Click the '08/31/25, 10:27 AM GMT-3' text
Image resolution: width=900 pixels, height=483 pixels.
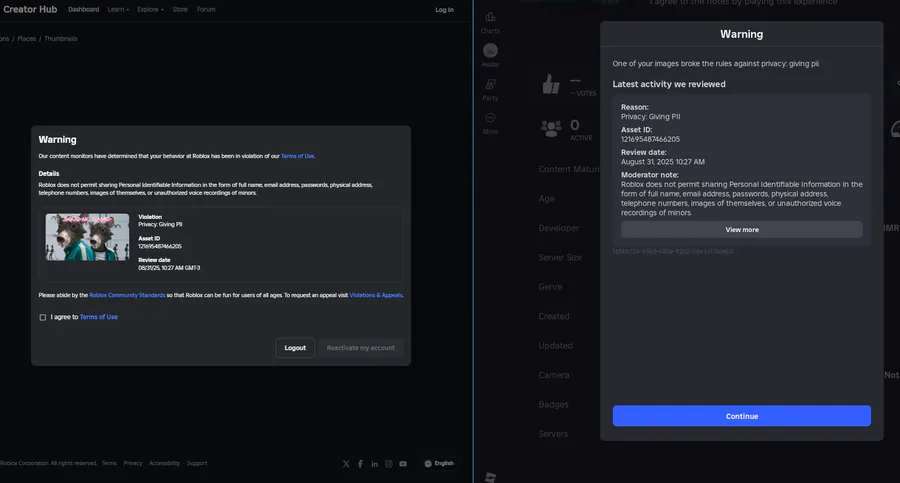[x=169, y=268]
